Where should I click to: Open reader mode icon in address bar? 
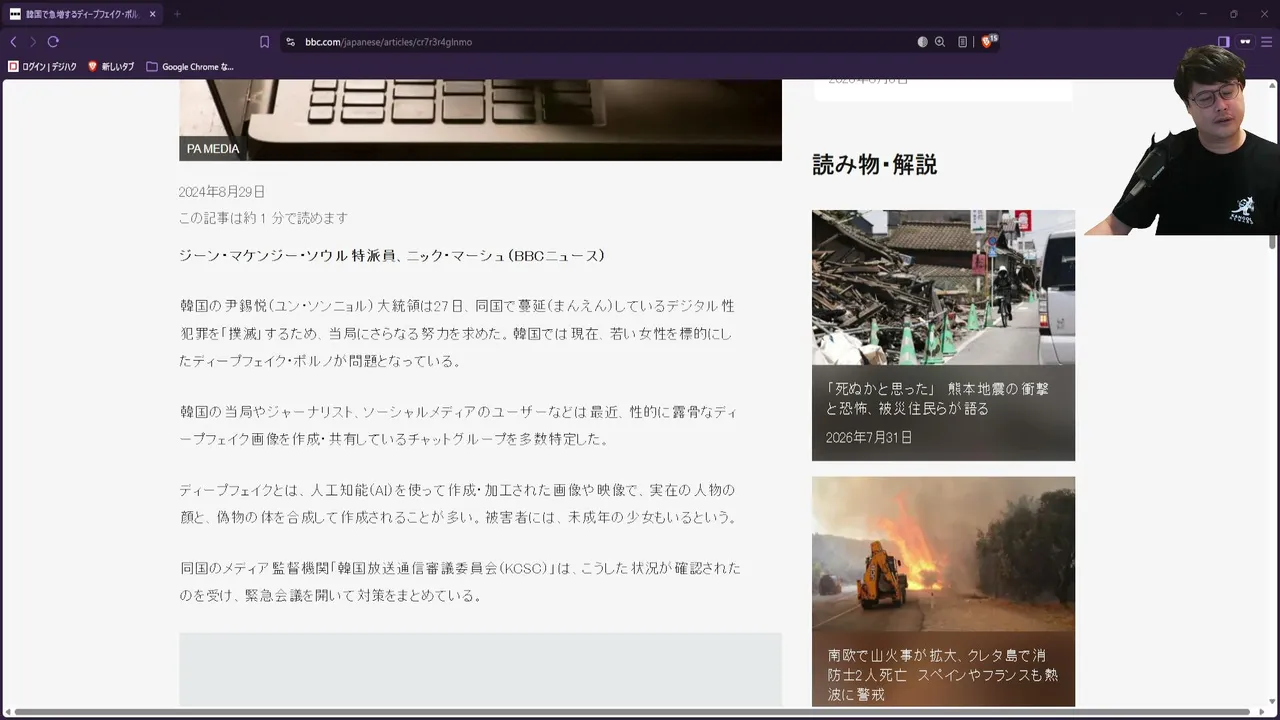pos(962,42)
